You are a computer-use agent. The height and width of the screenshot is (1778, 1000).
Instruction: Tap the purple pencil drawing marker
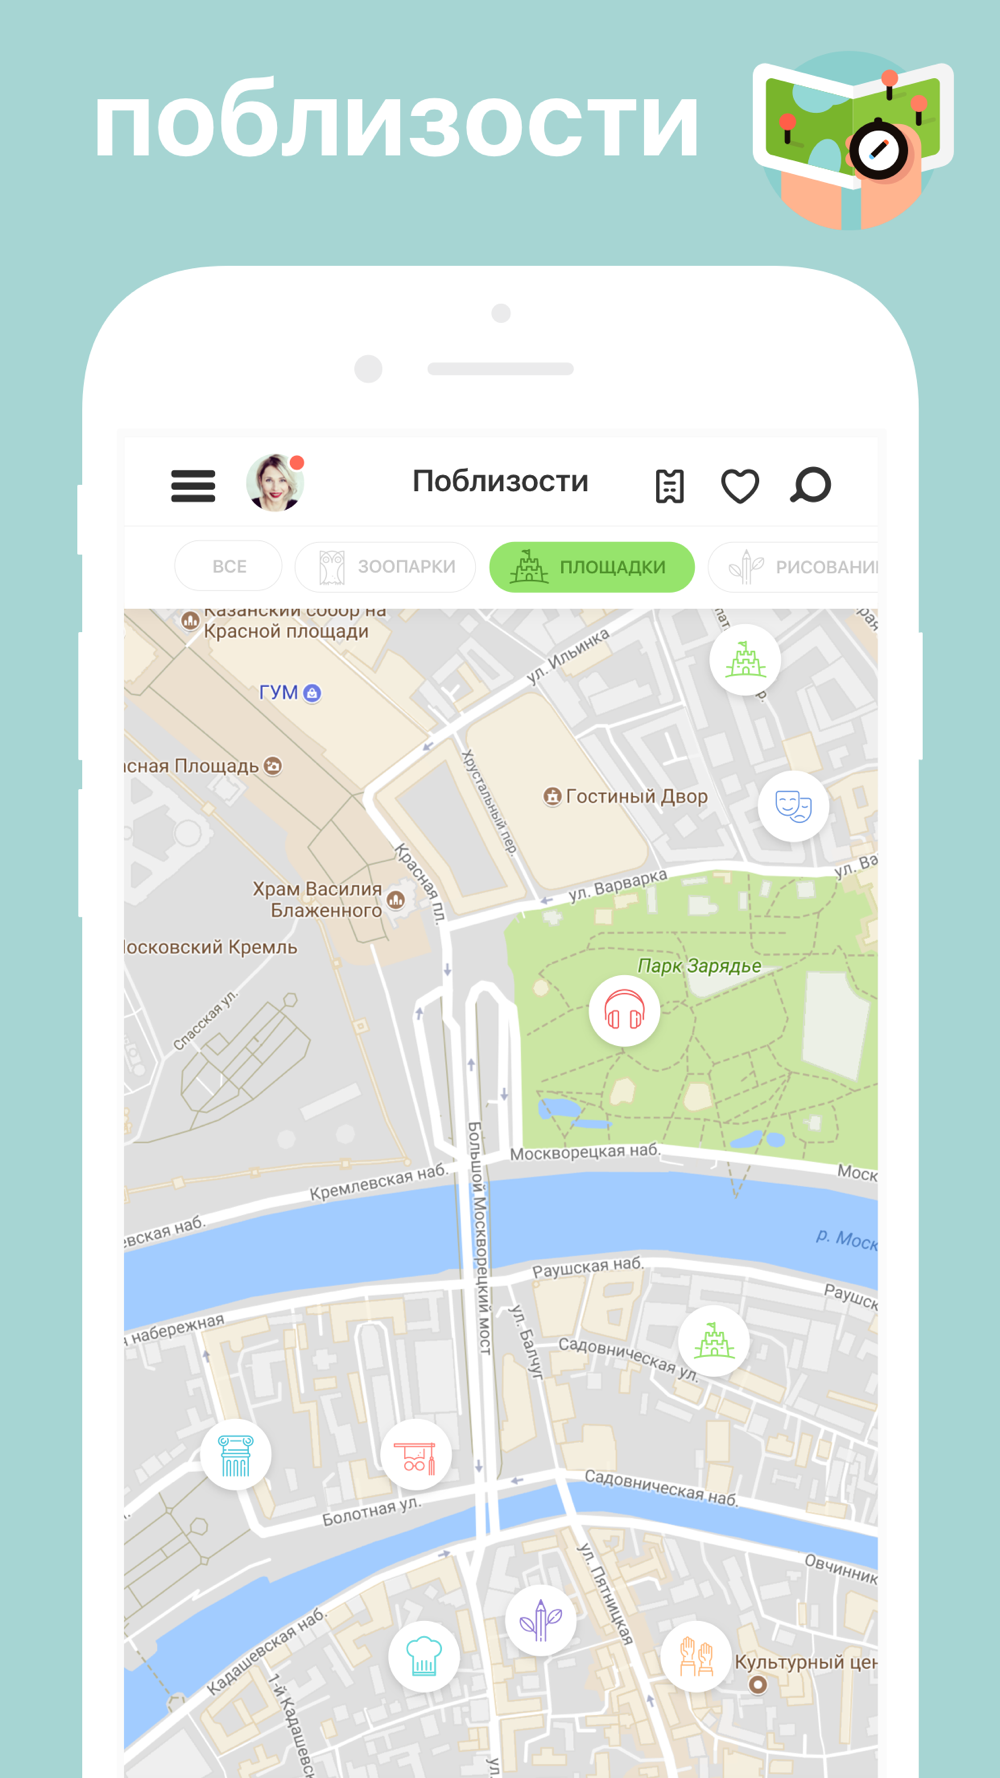tap(540, 1620)
